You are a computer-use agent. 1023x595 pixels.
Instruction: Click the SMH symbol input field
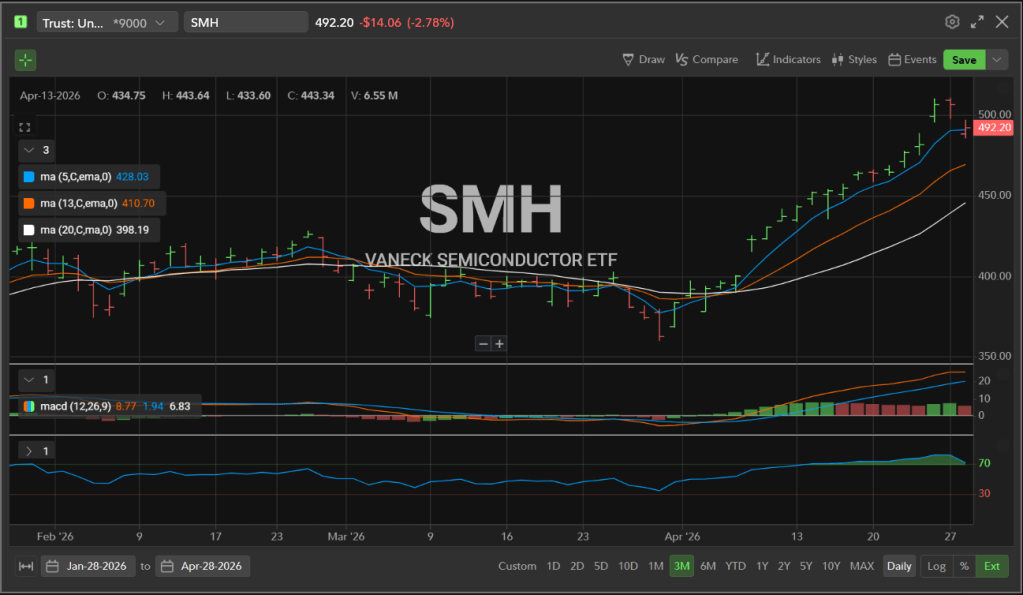click(245, 22)
